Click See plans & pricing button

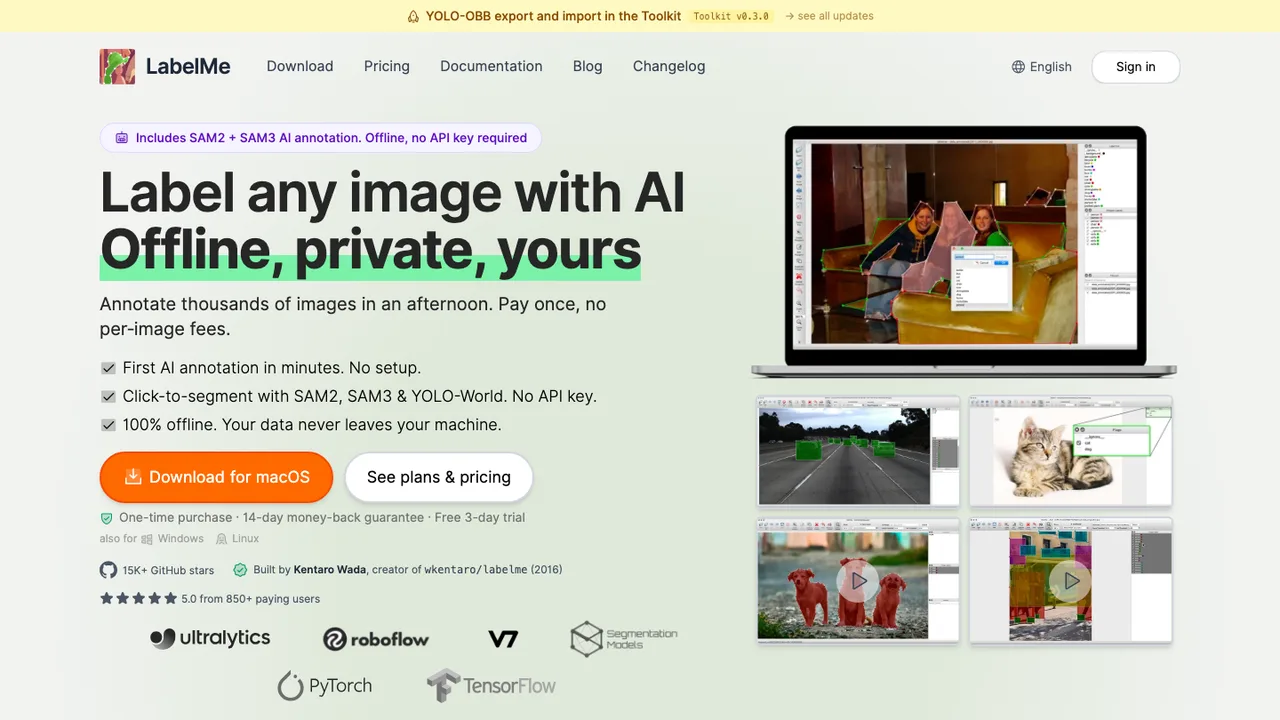(x=439, y=478)
